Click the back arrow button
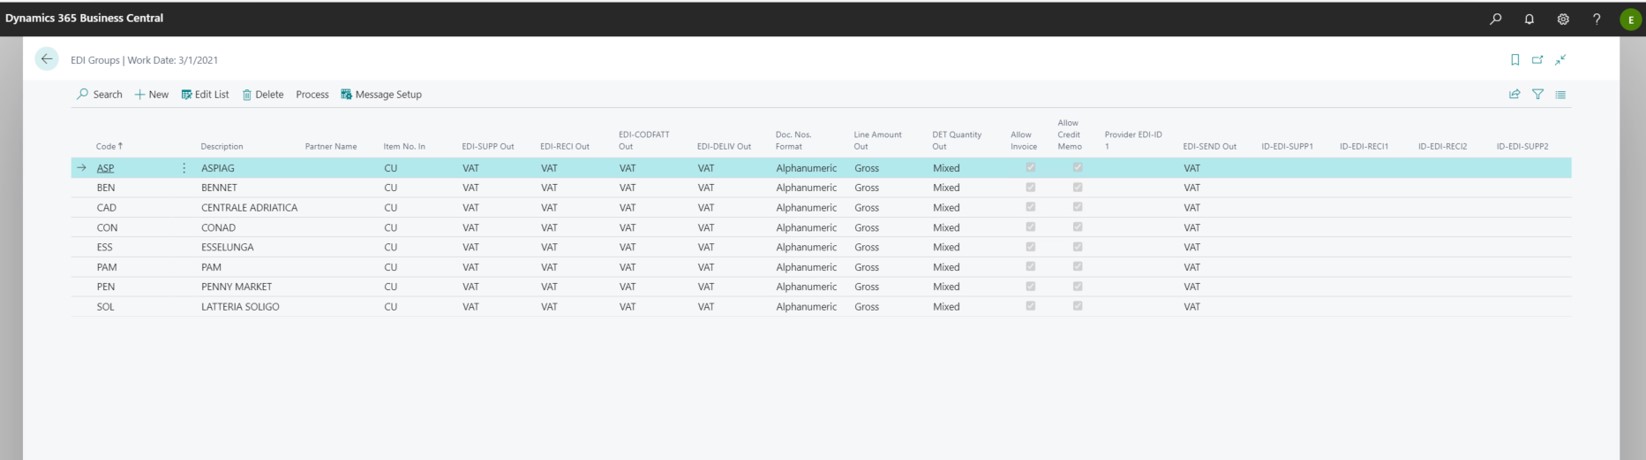This screenshot has height=460, width=1646. pos(46,59)
